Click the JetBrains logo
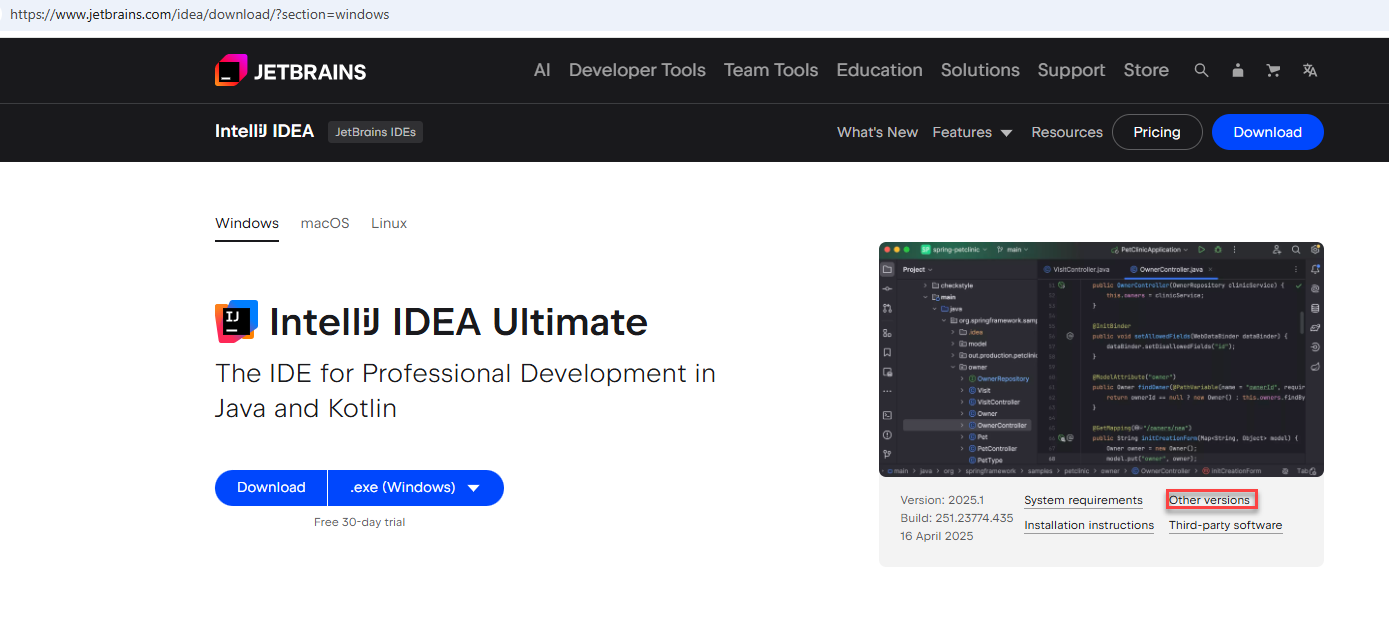1389x628 pixels. pyautogui.click(x=291, y=71)
